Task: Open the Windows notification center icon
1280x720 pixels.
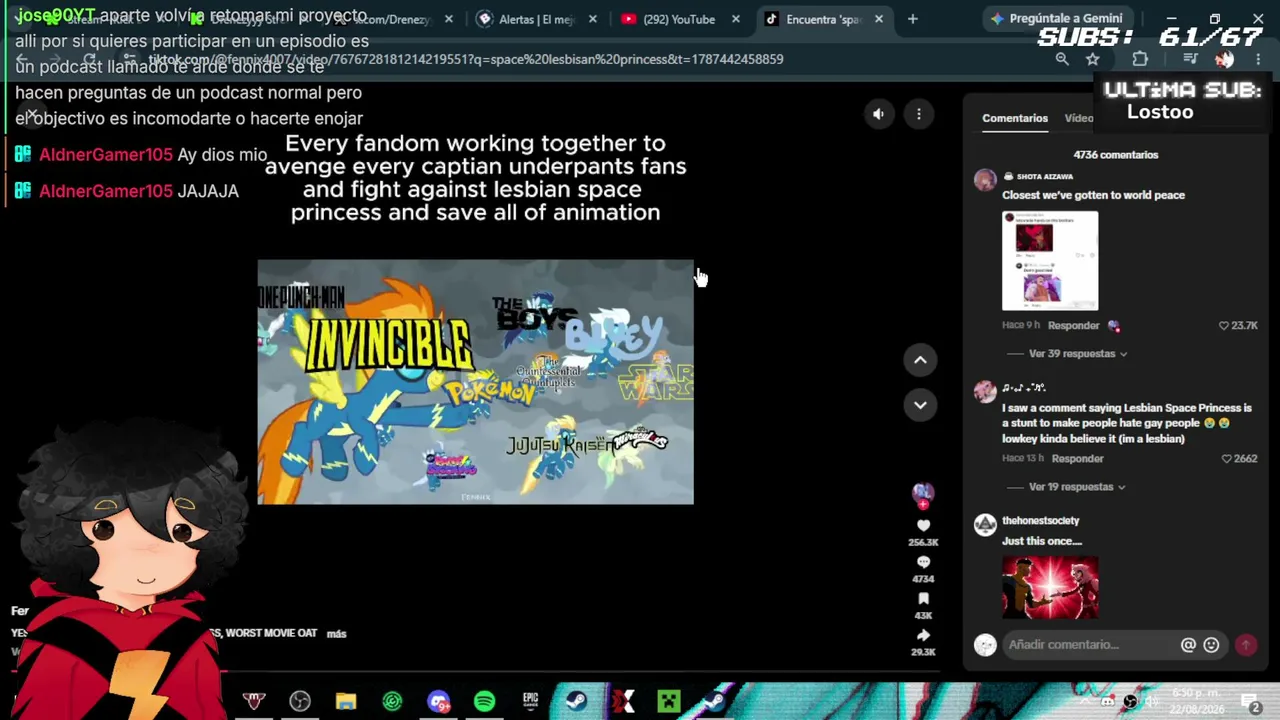Action: click(x=1251, y=702)
